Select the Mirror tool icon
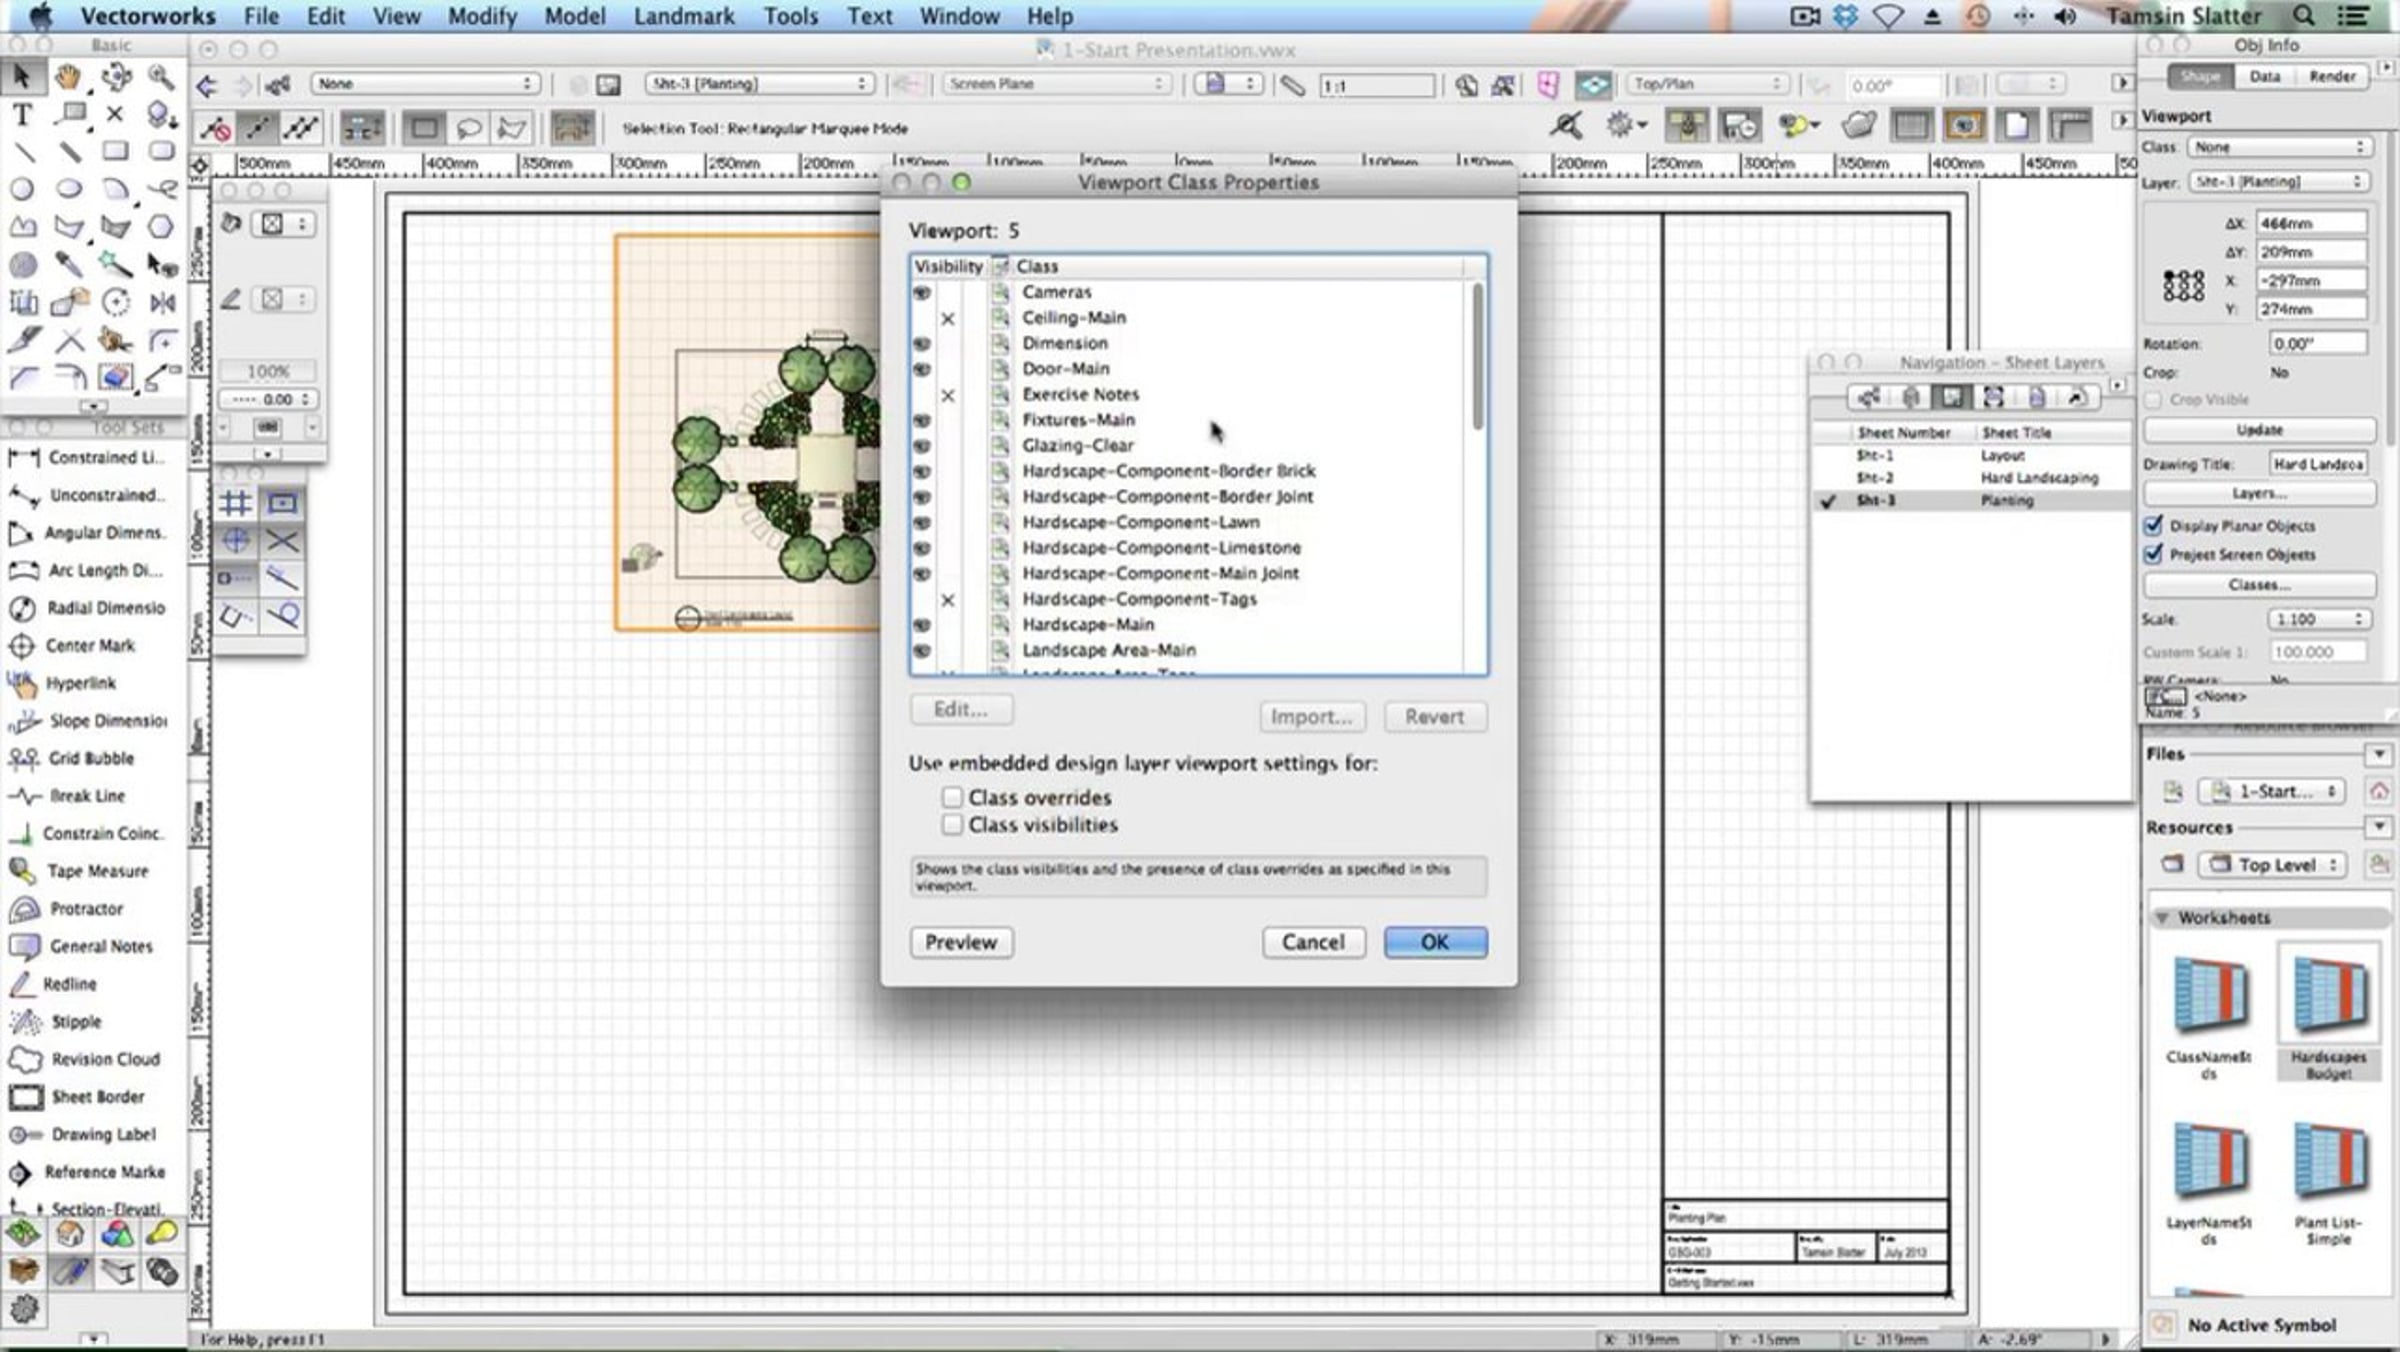Image resolution: width=2400 pixels, height=1352 pixels. tap(162, 301)
